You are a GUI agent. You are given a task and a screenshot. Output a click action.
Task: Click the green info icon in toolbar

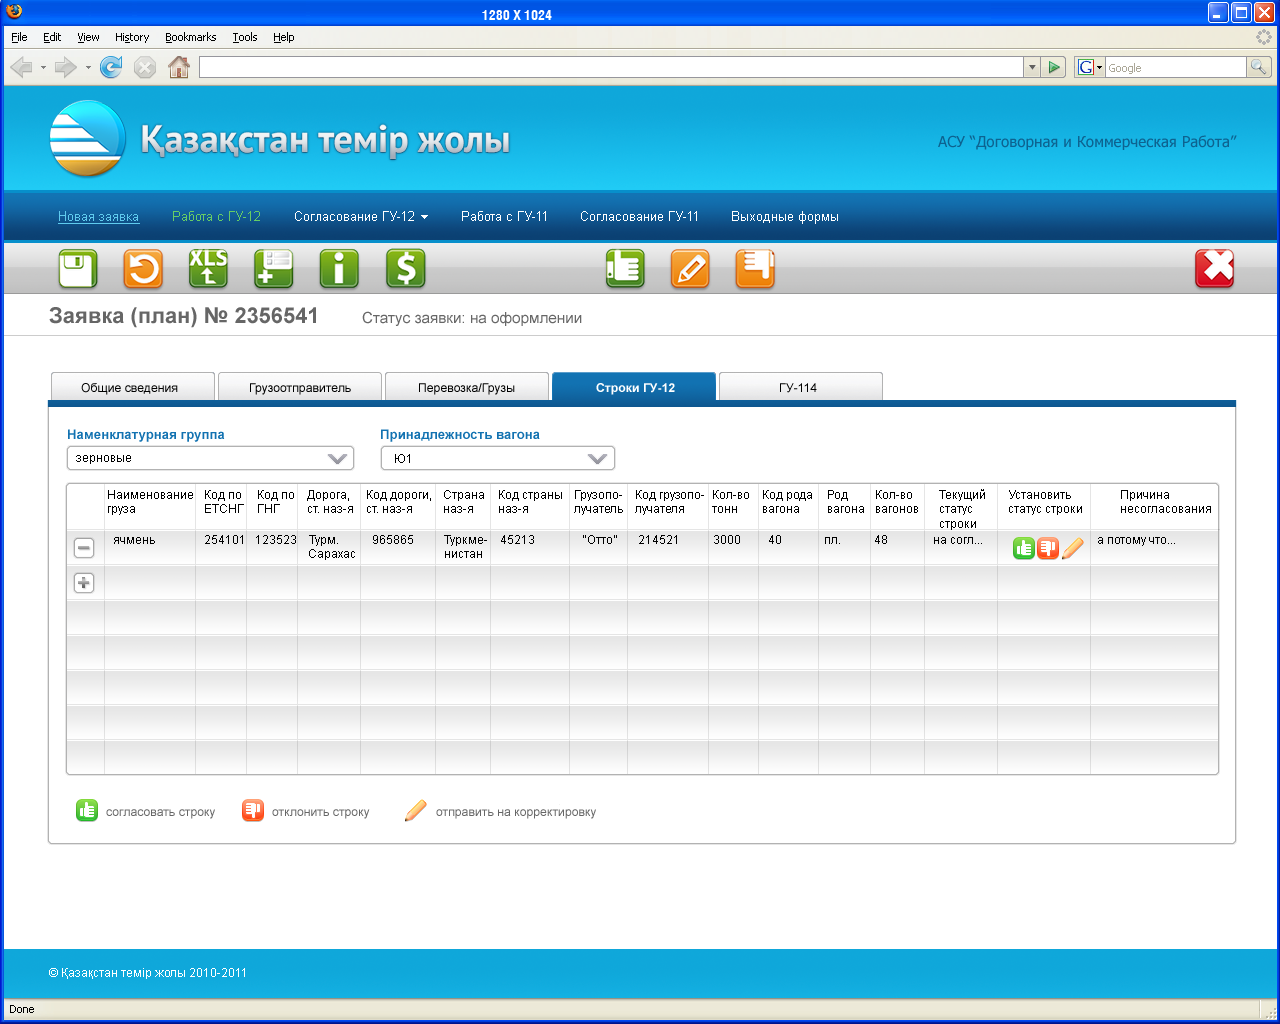[339, 269]
